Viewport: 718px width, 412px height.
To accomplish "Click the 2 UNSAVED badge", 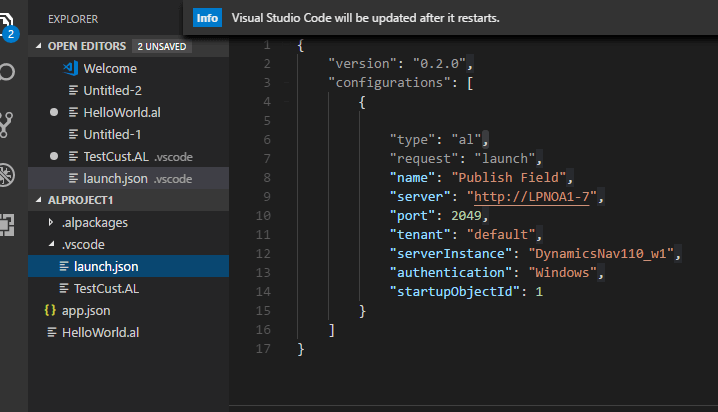I will pos(162,46).
